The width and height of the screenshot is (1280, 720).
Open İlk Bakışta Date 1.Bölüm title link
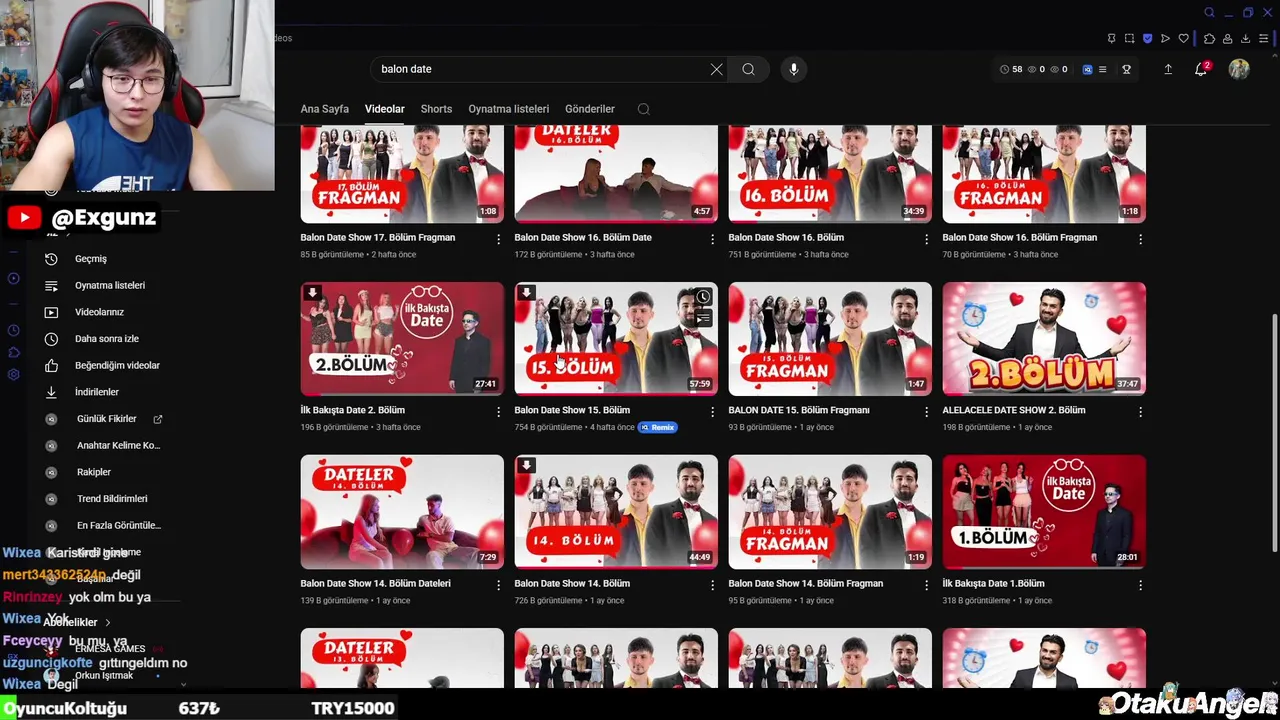(993, 583)
